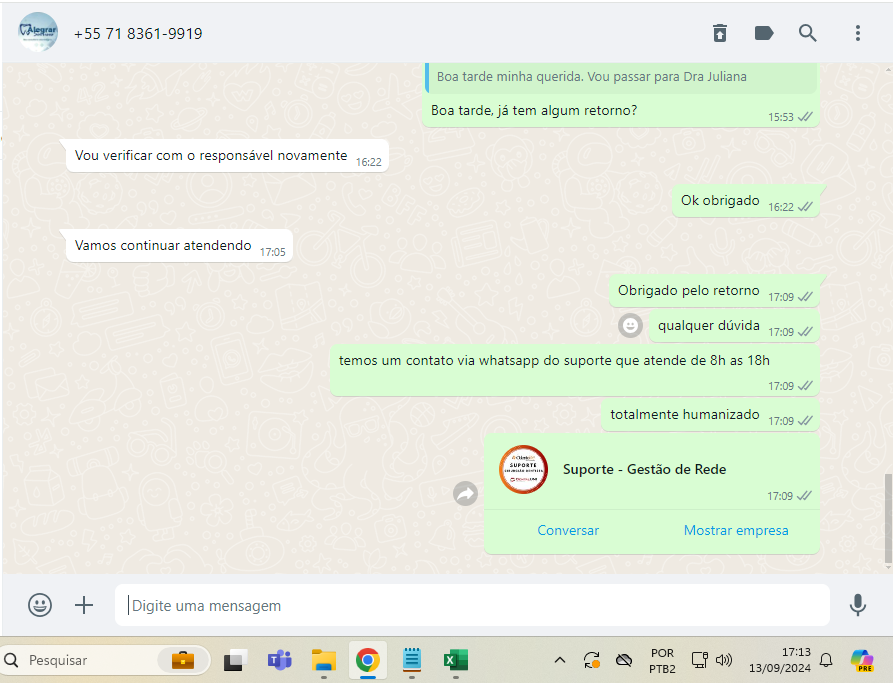The height and width of the screenshot is (683, 893).
Task: Change the POR PTB2 input language
Action: 662,661
